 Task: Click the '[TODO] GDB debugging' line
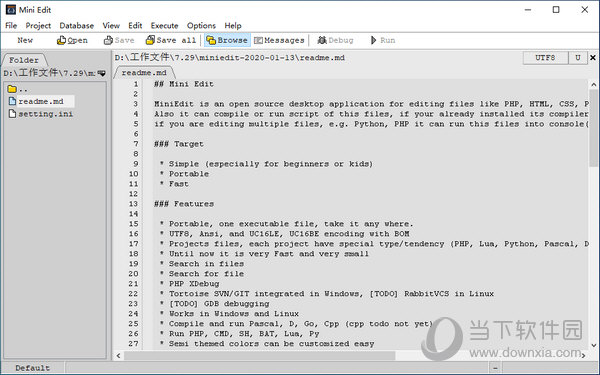click(x=214, y=304)
